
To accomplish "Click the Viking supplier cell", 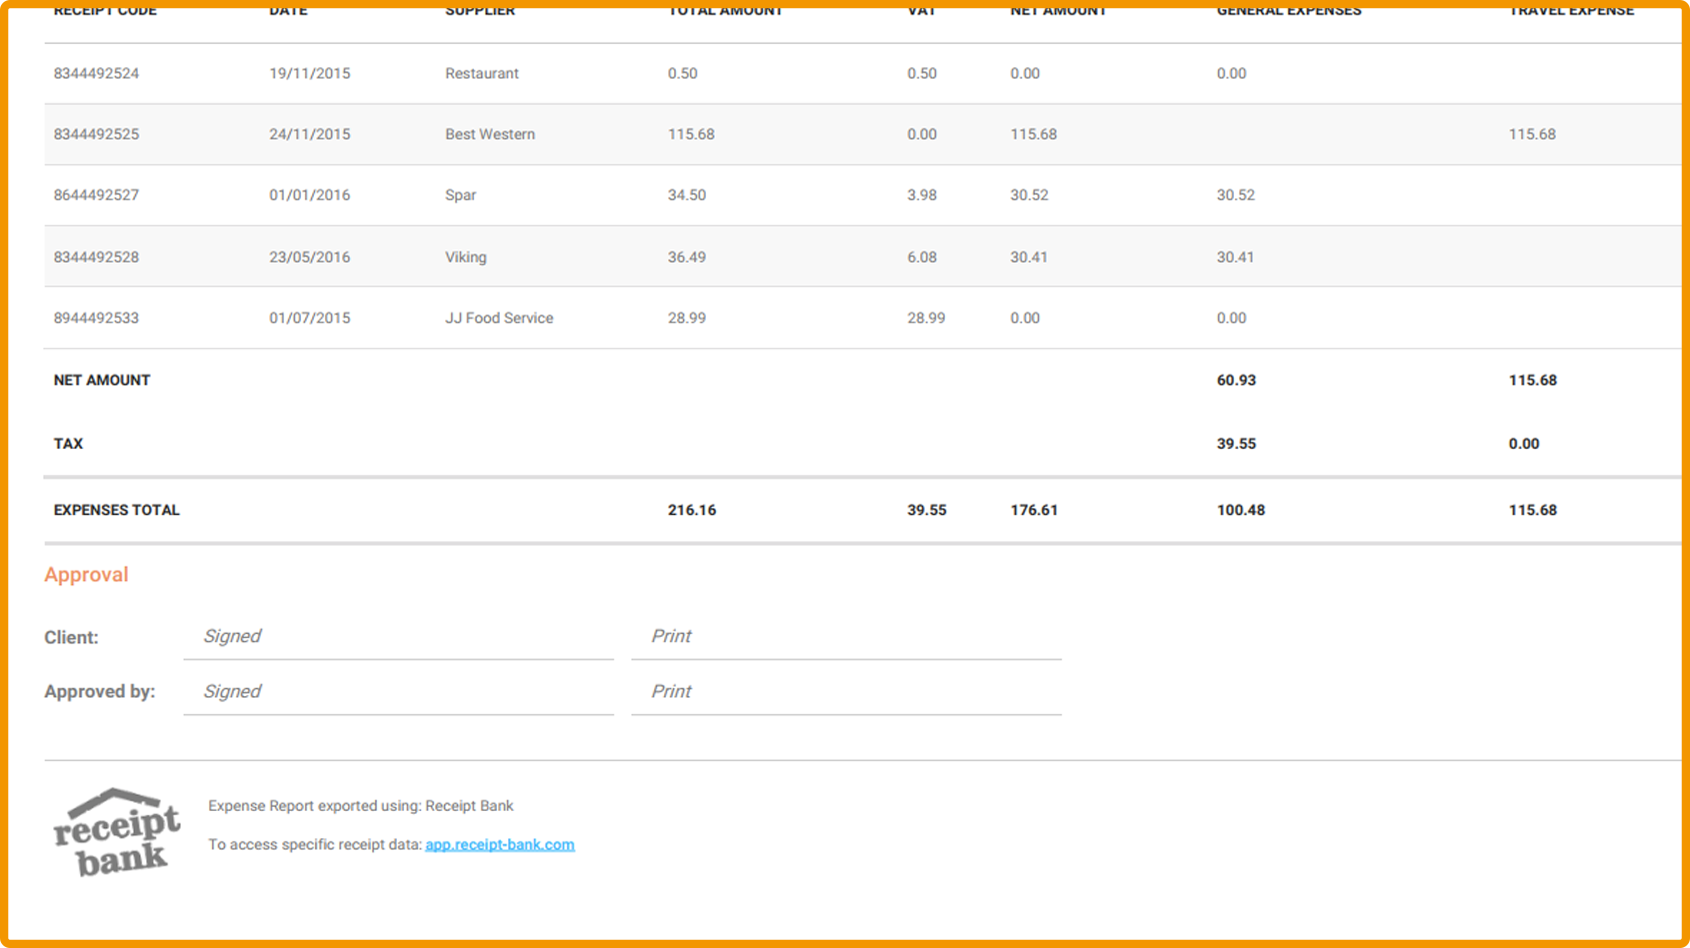I will (x=466, y=257).
